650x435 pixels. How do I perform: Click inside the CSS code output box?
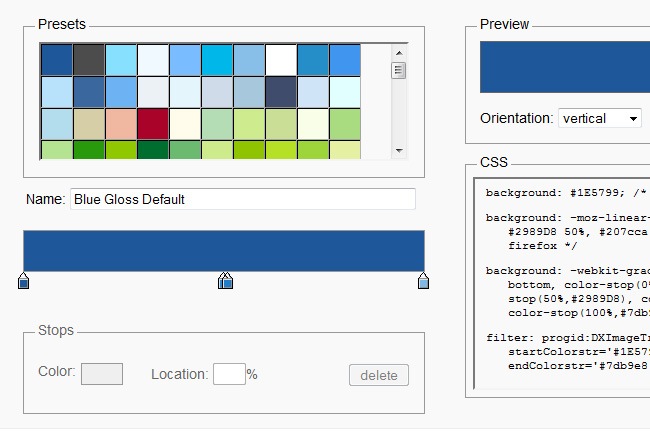560,290
